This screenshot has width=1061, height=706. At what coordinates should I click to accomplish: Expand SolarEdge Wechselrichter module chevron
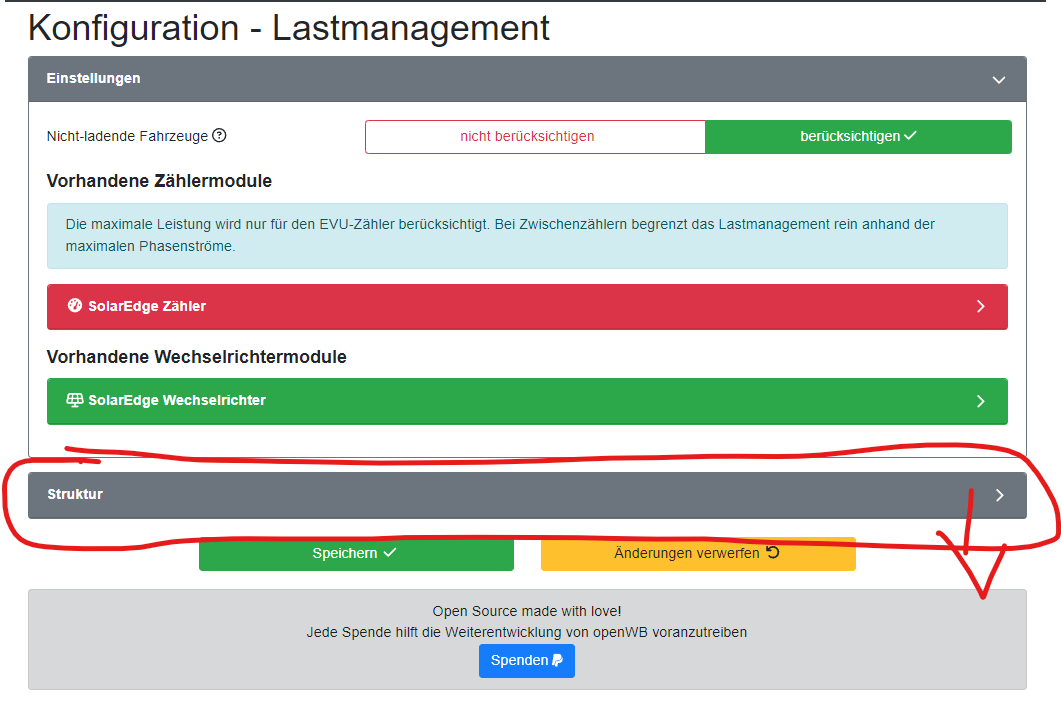[980, 401]
